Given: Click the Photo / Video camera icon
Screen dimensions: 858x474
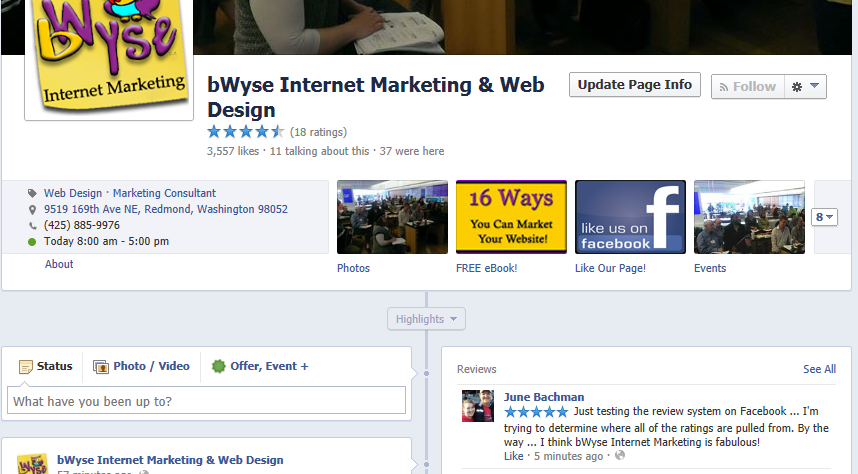Looking at the screenshot, I should (101, 367).
